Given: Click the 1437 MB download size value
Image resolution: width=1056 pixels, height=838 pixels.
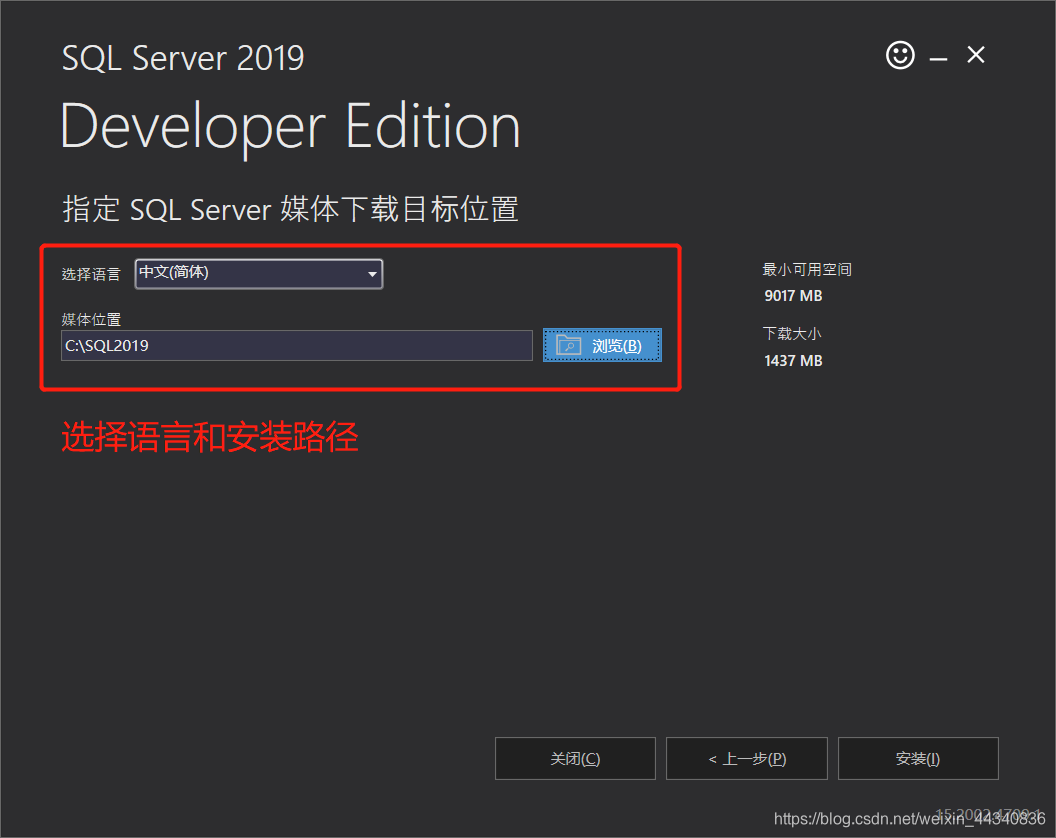Looking at the screenshot, I should 793,361.
